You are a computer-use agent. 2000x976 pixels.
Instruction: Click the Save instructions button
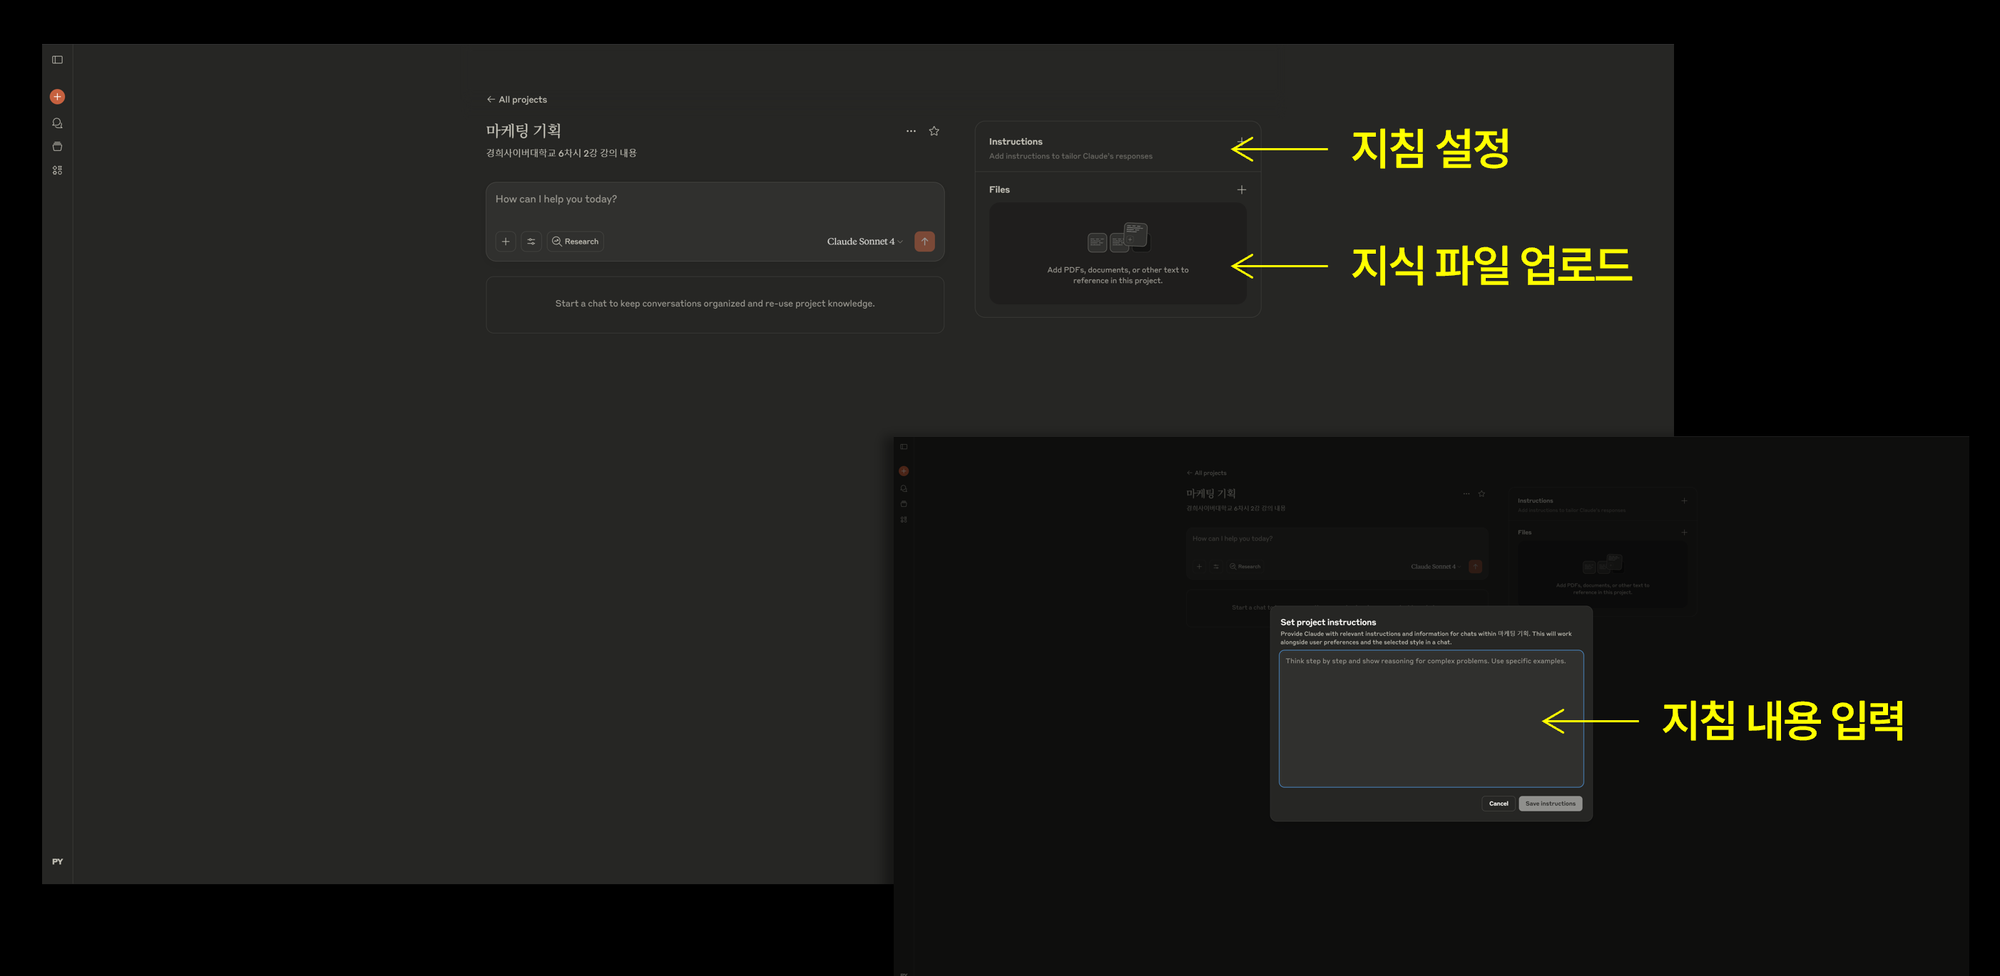1550,804
